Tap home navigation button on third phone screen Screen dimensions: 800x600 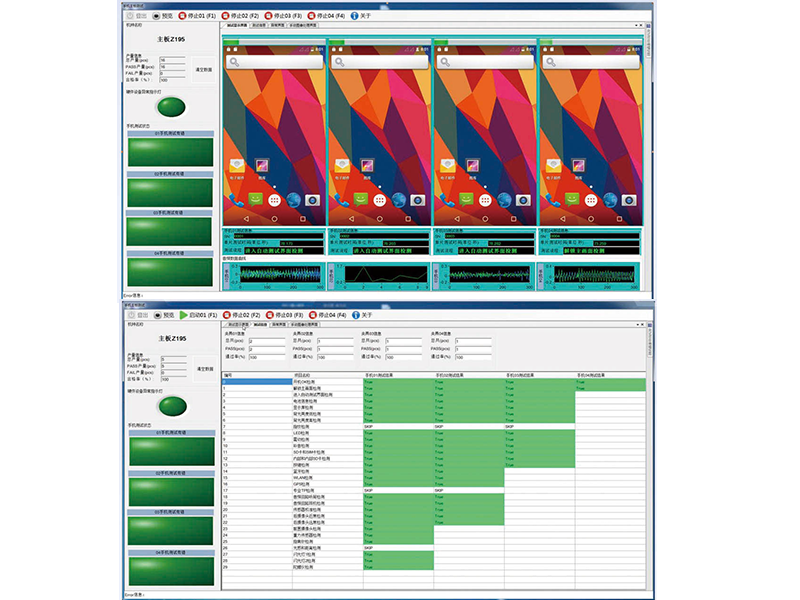tap(485, 217)
